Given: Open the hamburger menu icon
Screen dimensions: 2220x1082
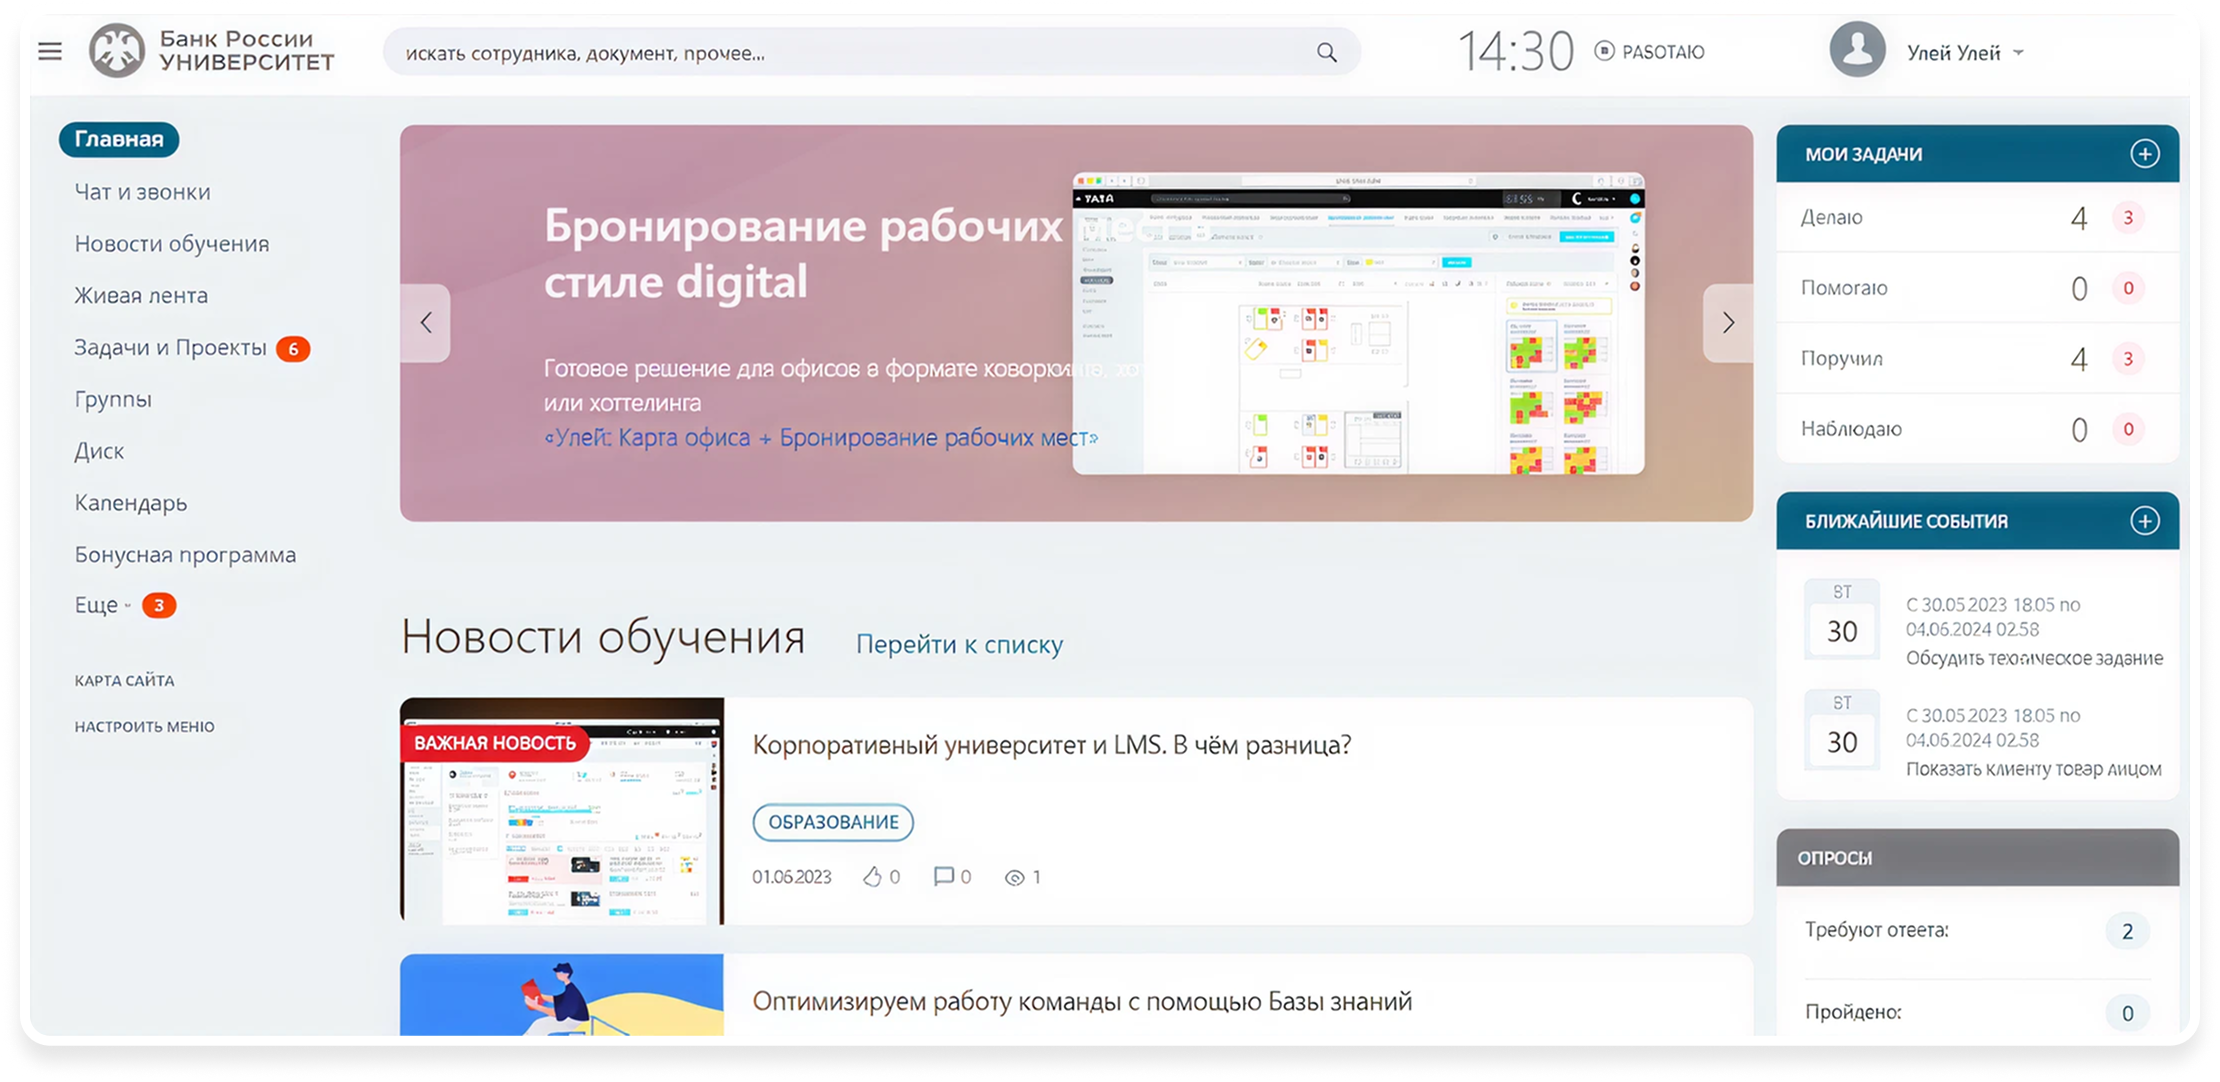Looking at the screenshot, I should 50,51.
